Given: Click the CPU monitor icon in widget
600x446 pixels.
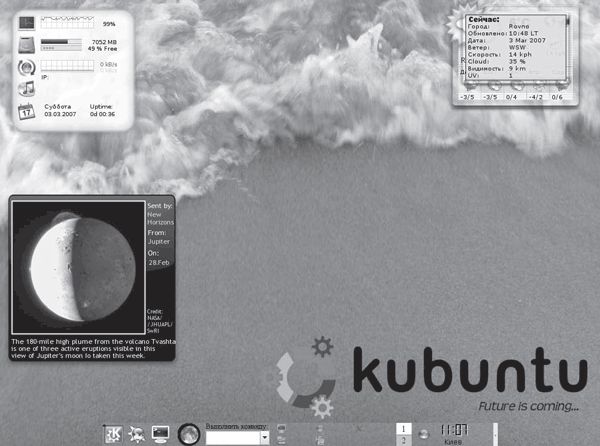Looking at the screenshot, I should [x=27, y=22].
